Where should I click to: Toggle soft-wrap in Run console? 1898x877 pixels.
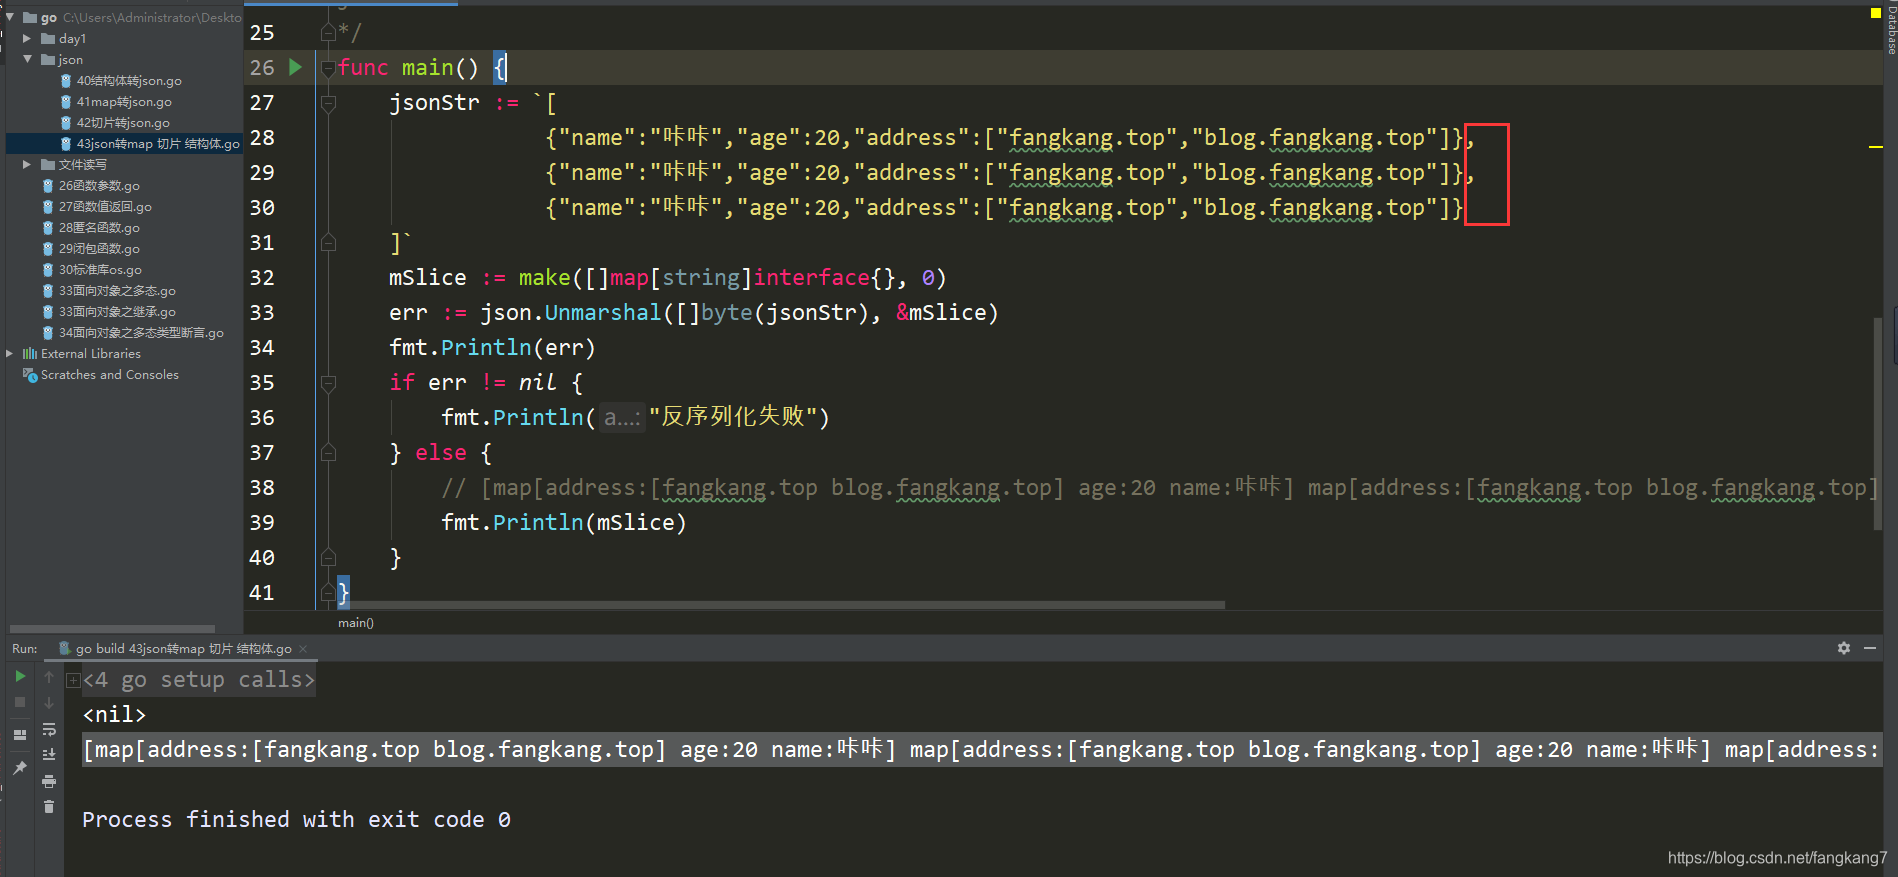point(49,729)
